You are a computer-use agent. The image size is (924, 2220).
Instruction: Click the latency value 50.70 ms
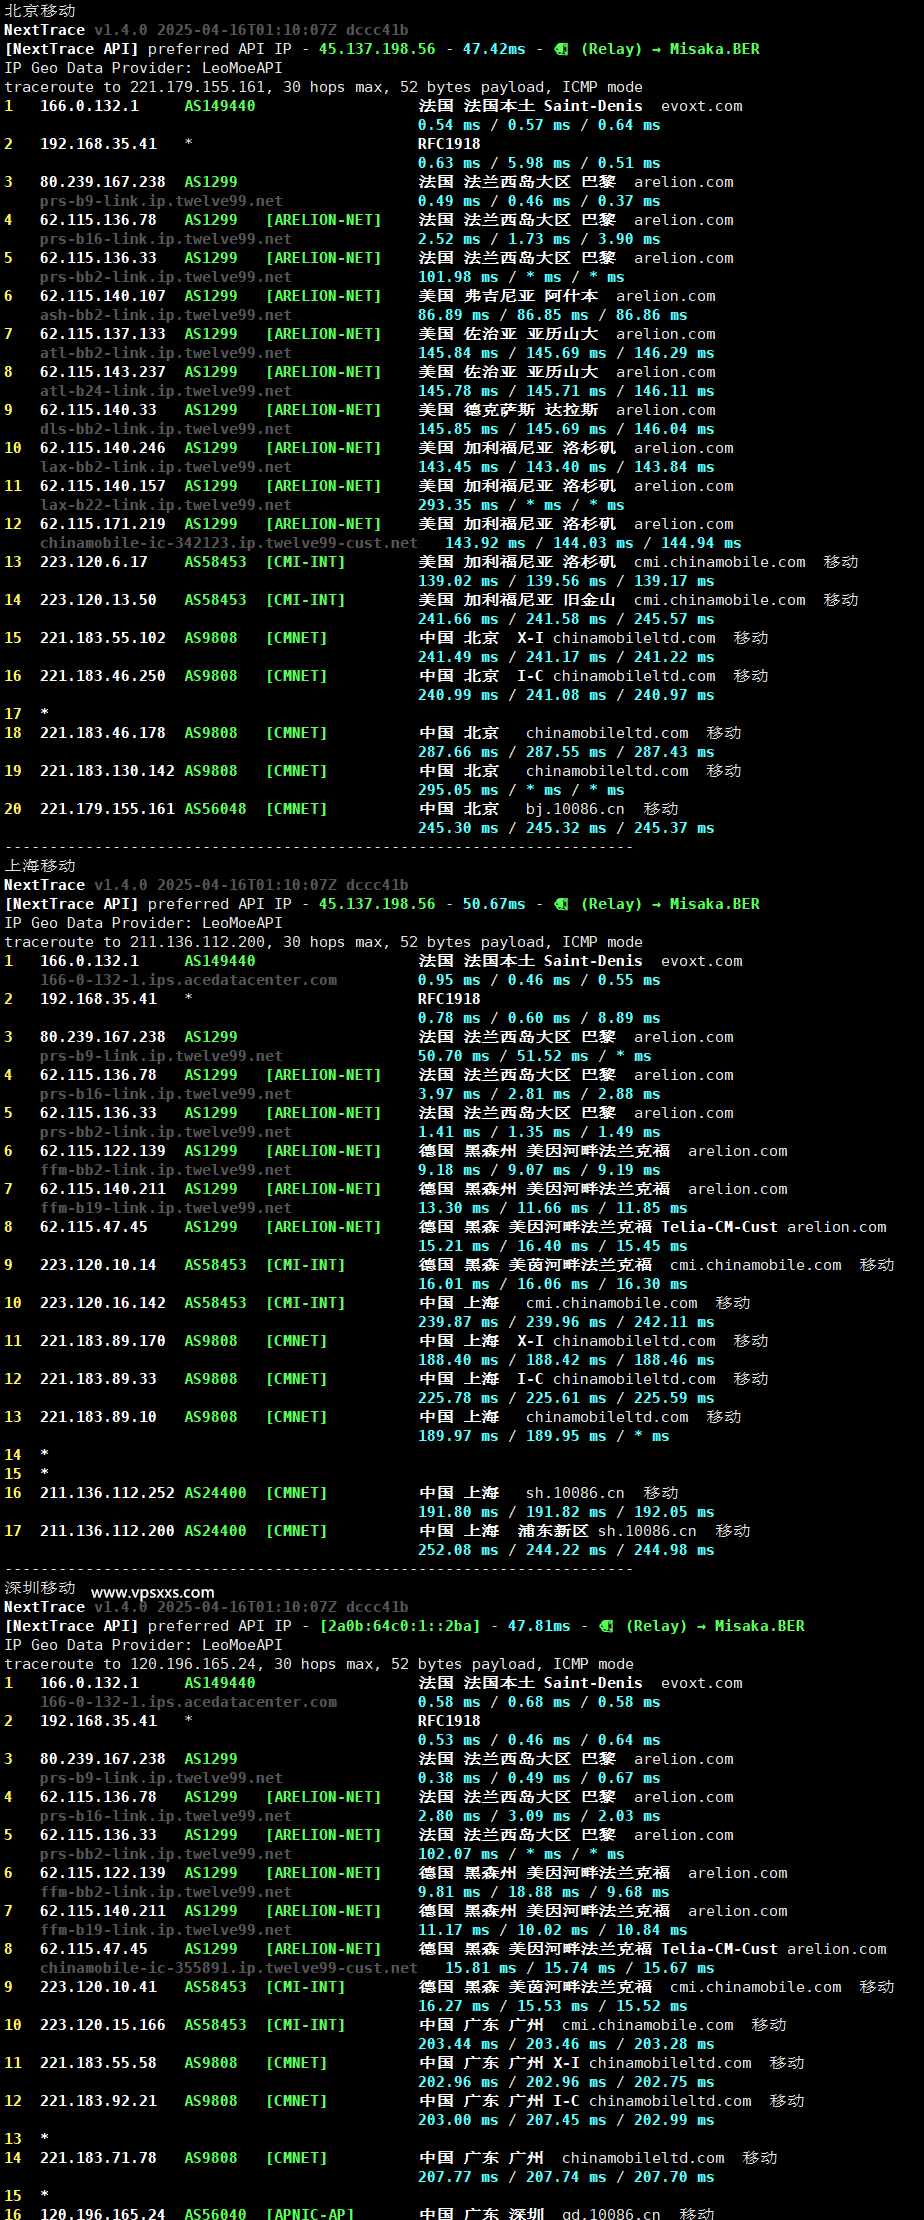coord(454,1056)
